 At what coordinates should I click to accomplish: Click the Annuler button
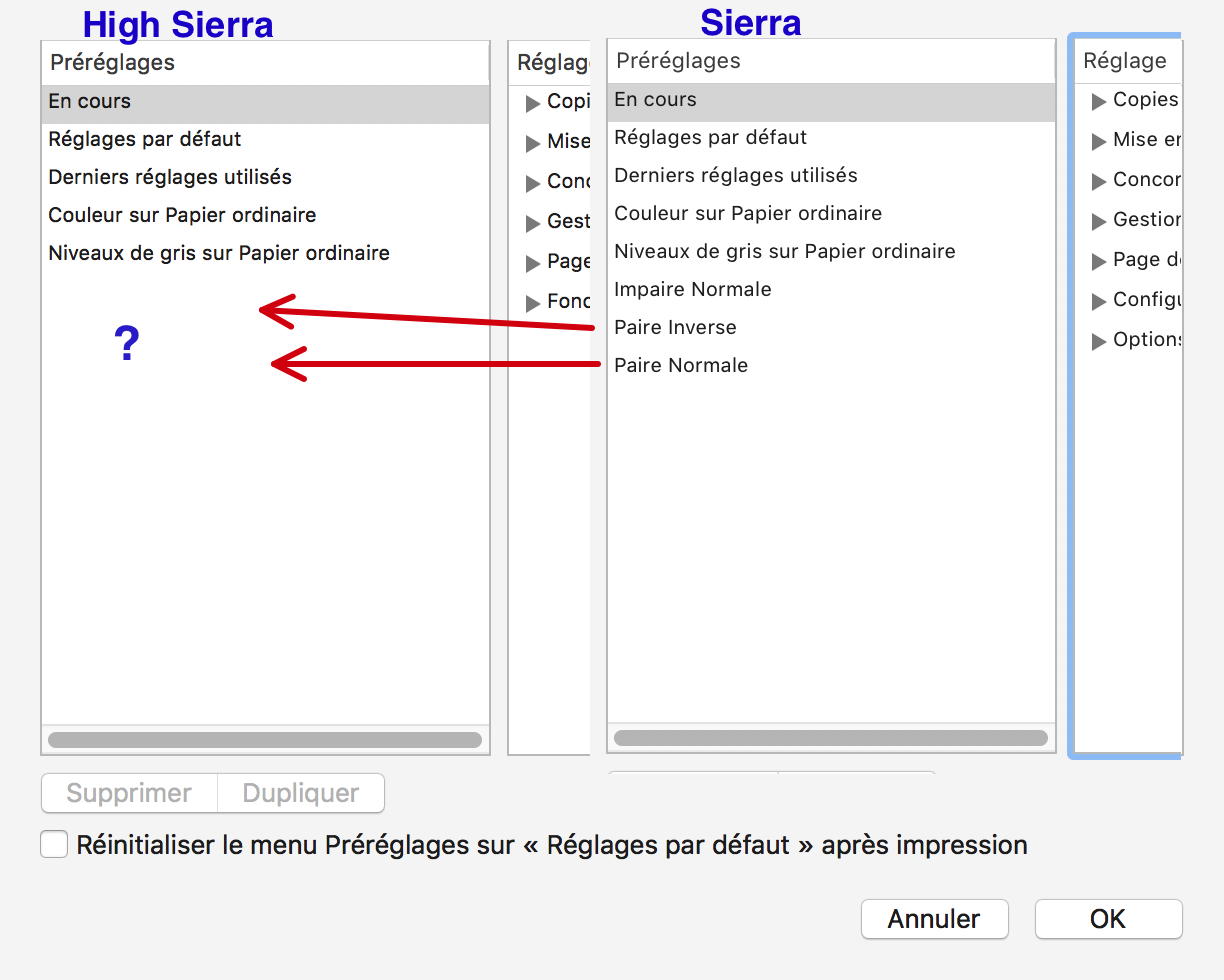click(x=934, y=919)
